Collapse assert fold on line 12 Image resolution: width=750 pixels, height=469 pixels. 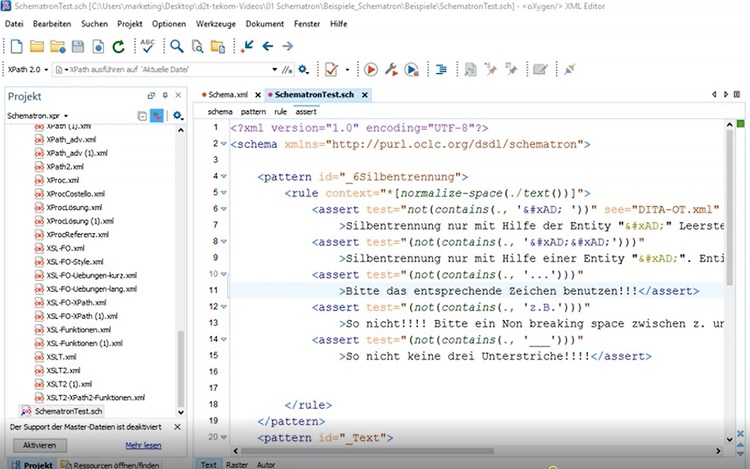click(223, 306)
